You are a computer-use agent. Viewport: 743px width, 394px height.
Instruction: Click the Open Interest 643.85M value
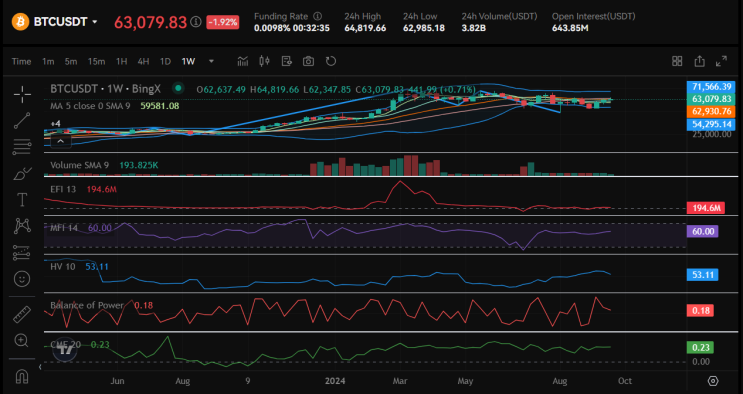pyautogui.click(x=570, y=28)
